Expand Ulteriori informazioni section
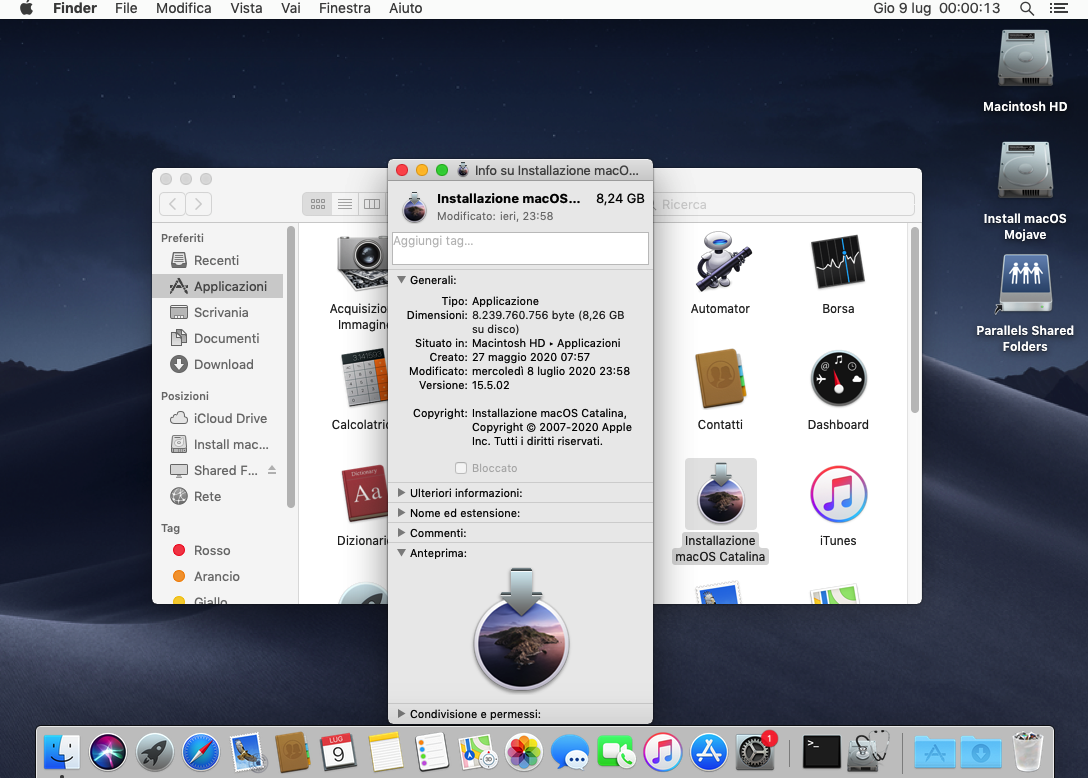The width and height of the screenshot is (1088, 778). point(401,493)
